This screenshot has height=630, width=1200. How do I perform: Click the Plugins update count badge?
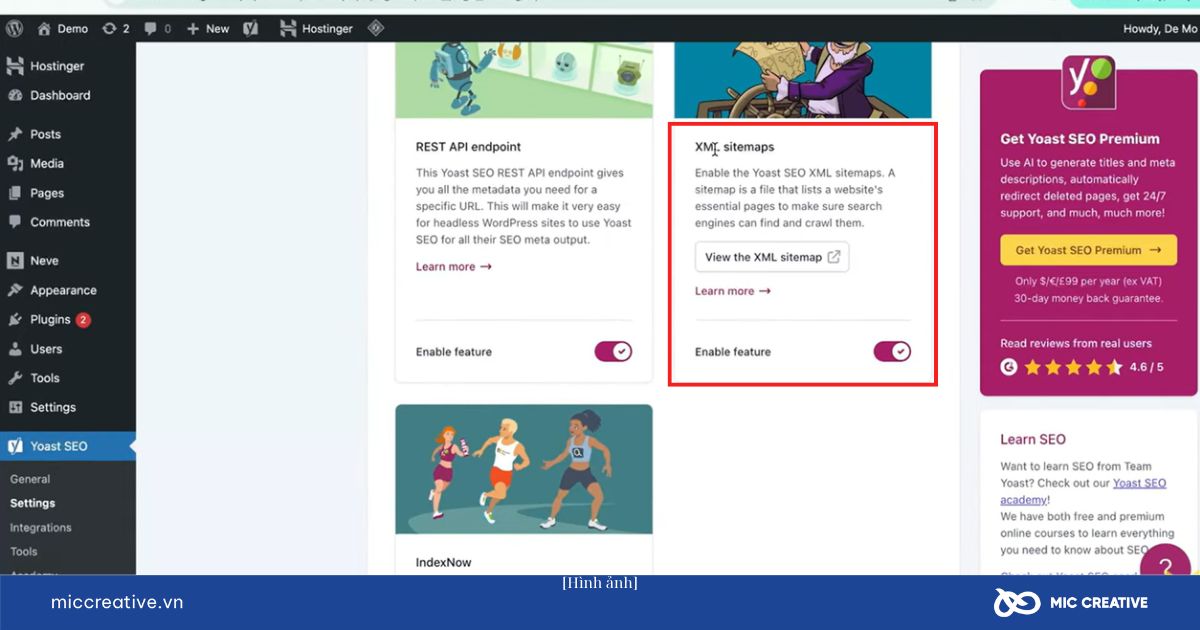pyautogui.click(x=83, y=320)
